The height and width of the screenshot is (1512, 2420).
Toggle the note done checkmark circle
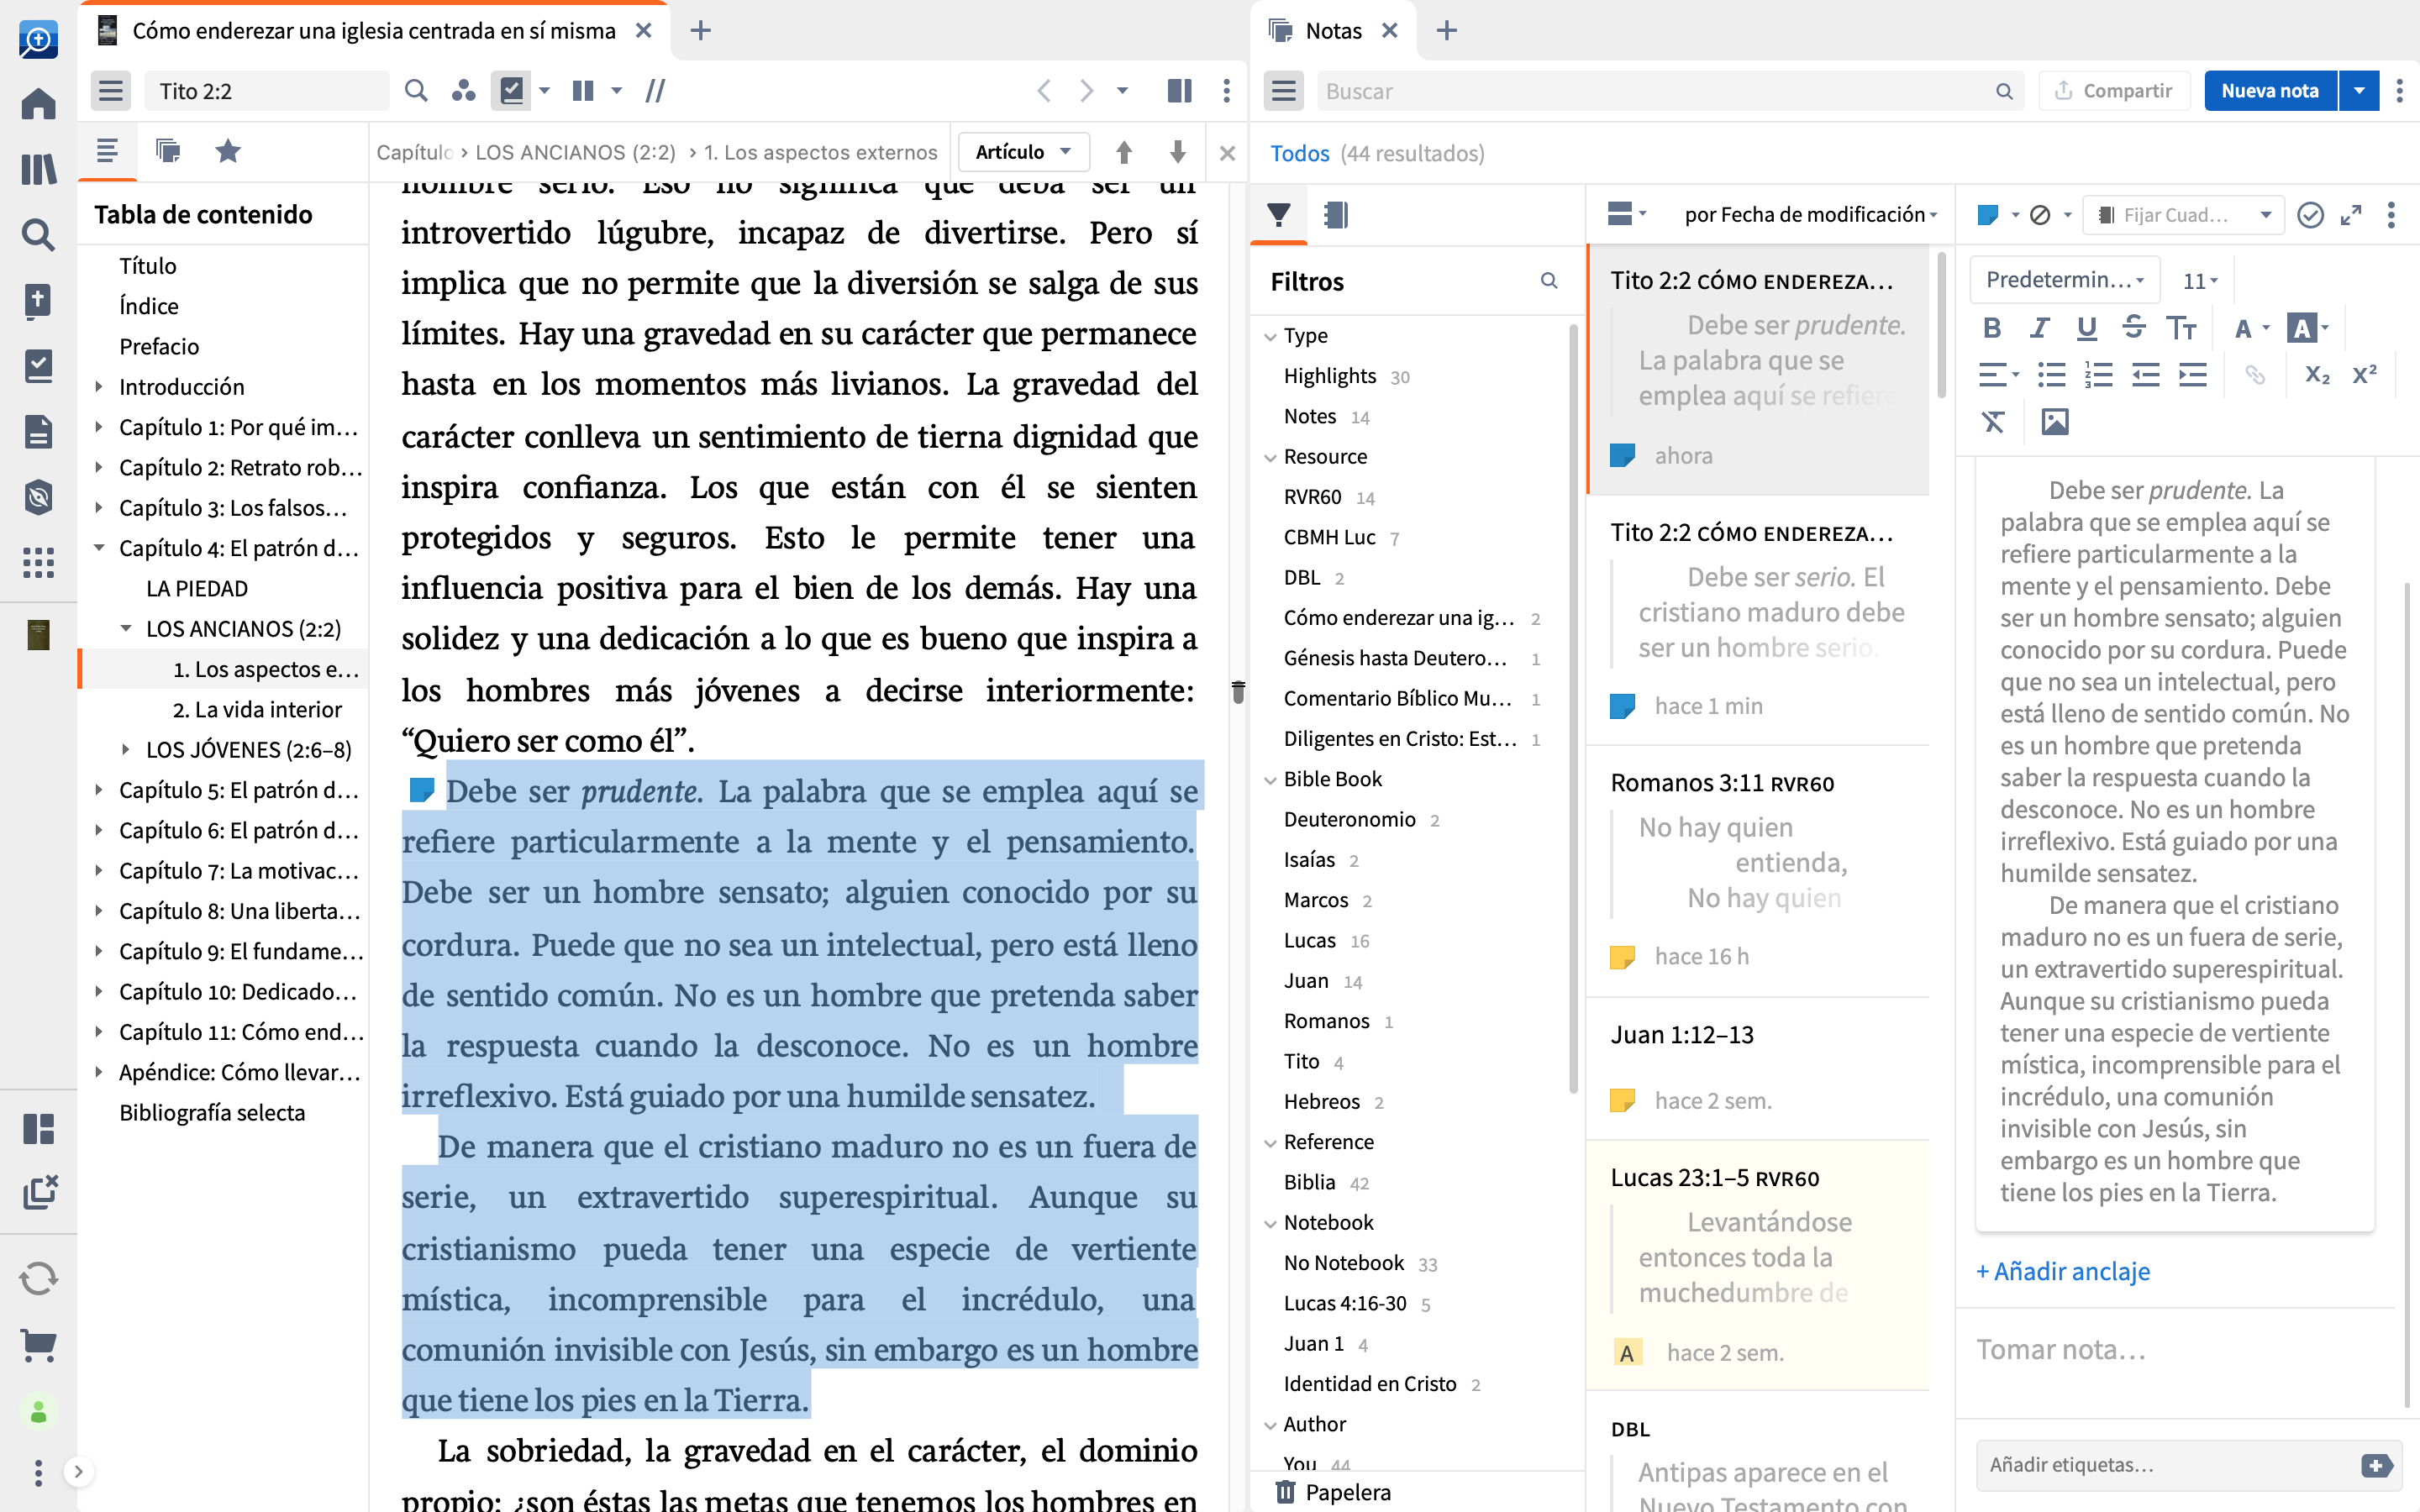tap(2309, 215)
